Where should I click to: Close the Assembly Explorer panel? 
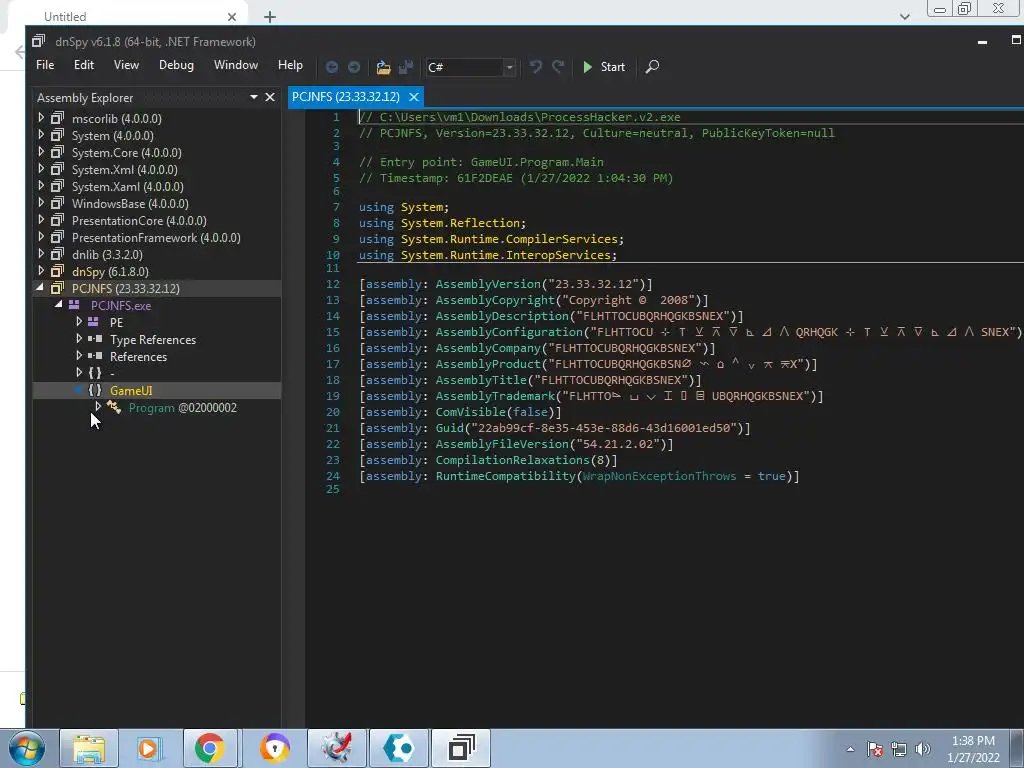(x=270, y=97)
